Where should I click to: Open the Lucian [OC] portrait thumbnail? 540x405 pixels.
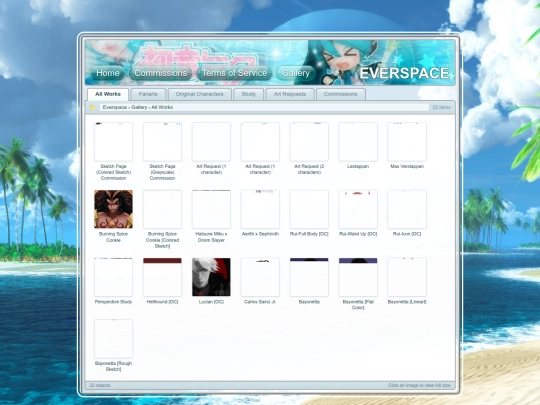tap(211, 277)
